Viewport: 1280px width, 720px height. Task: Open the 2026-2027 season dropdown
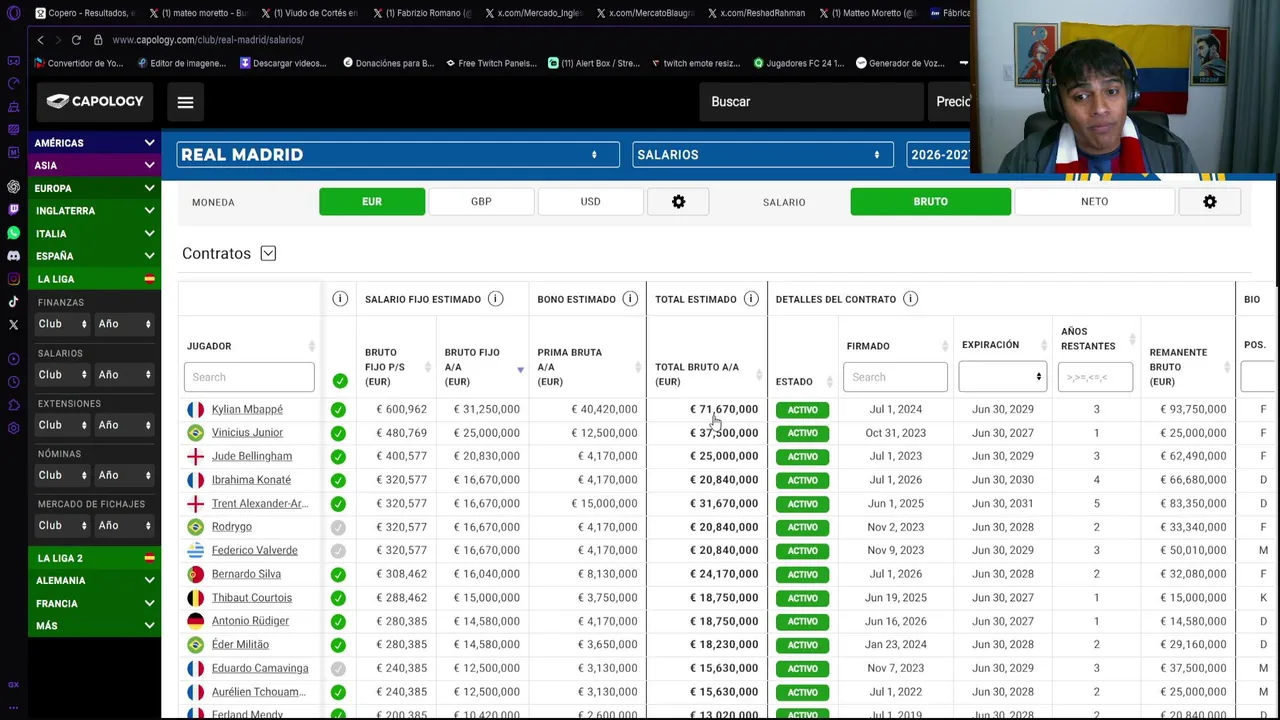coord(938,155)
